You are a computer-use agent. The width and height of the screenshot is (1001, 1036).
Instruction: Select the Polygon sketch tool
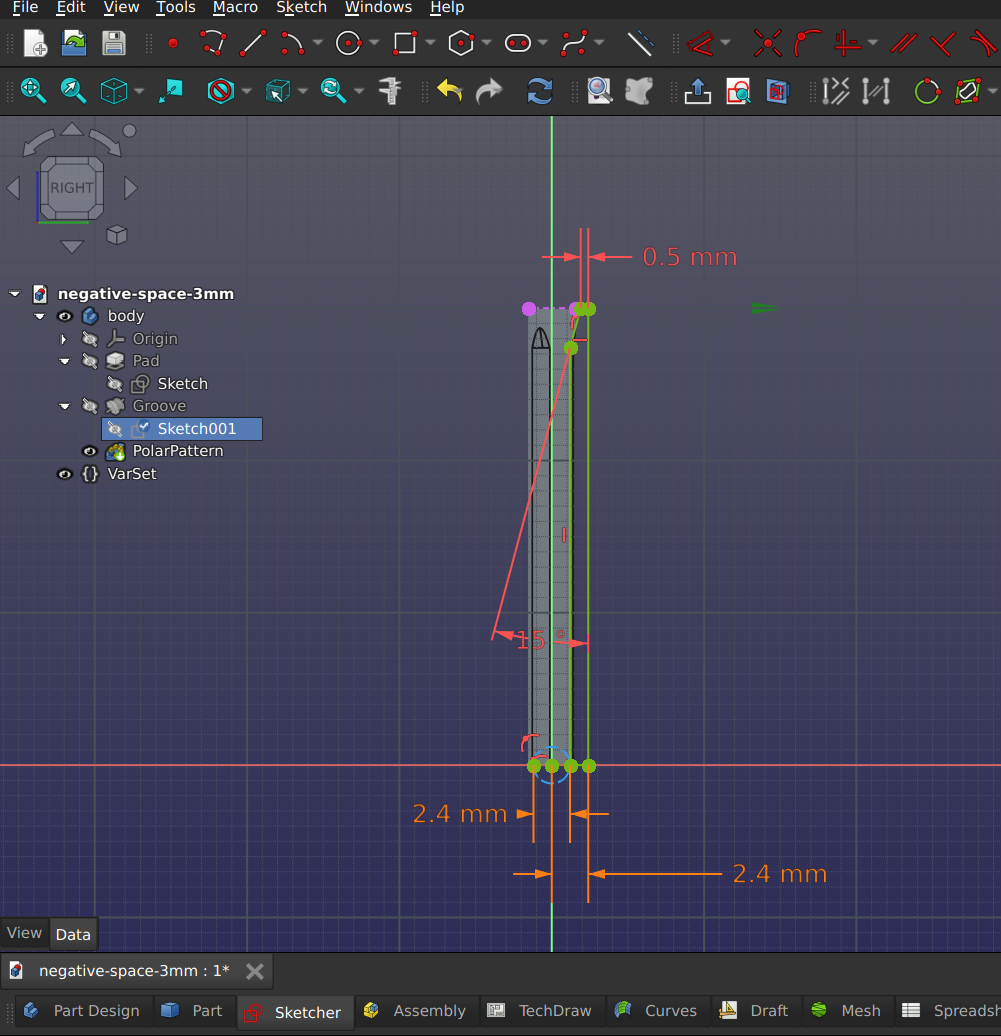[461, 44]
